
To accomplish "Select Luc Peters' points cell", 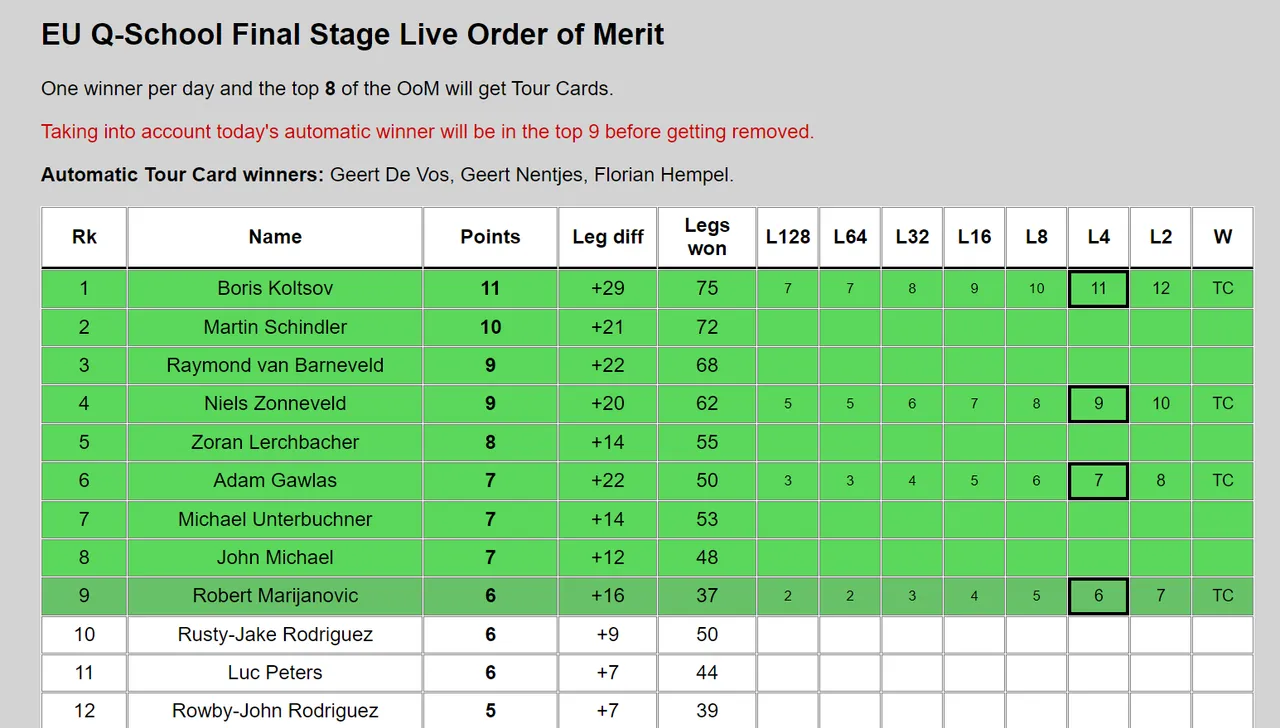I will pyautogui.click(x=490, y=672).
